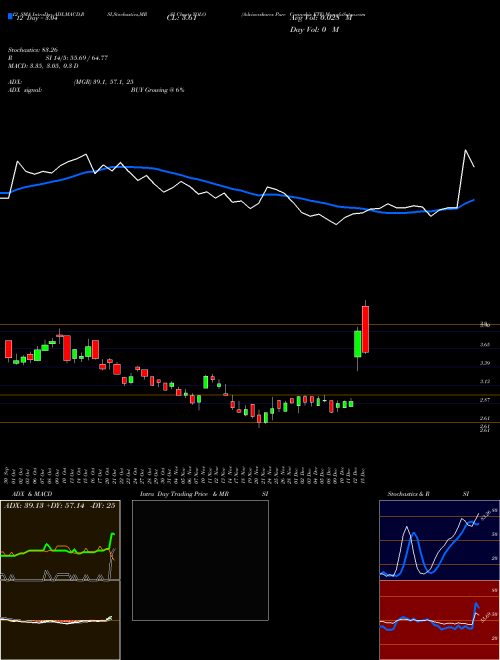Click the 'Intra Day Trading Price & MR' title
The height and width of the screenshot is (660, 500).
point(185,494)
